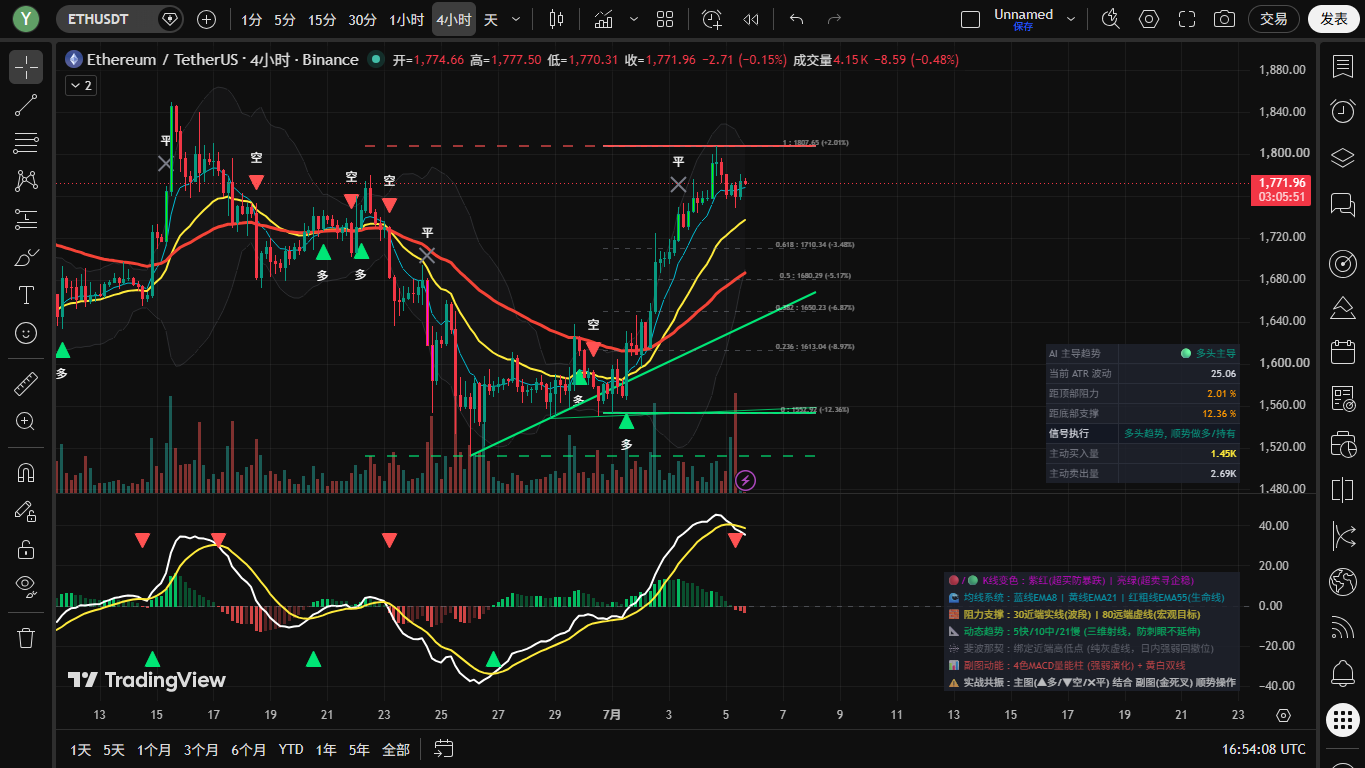Screen dimensions: 1365x768
Task: Open the object tree layers panel
Action: (x=1342, y=158)
